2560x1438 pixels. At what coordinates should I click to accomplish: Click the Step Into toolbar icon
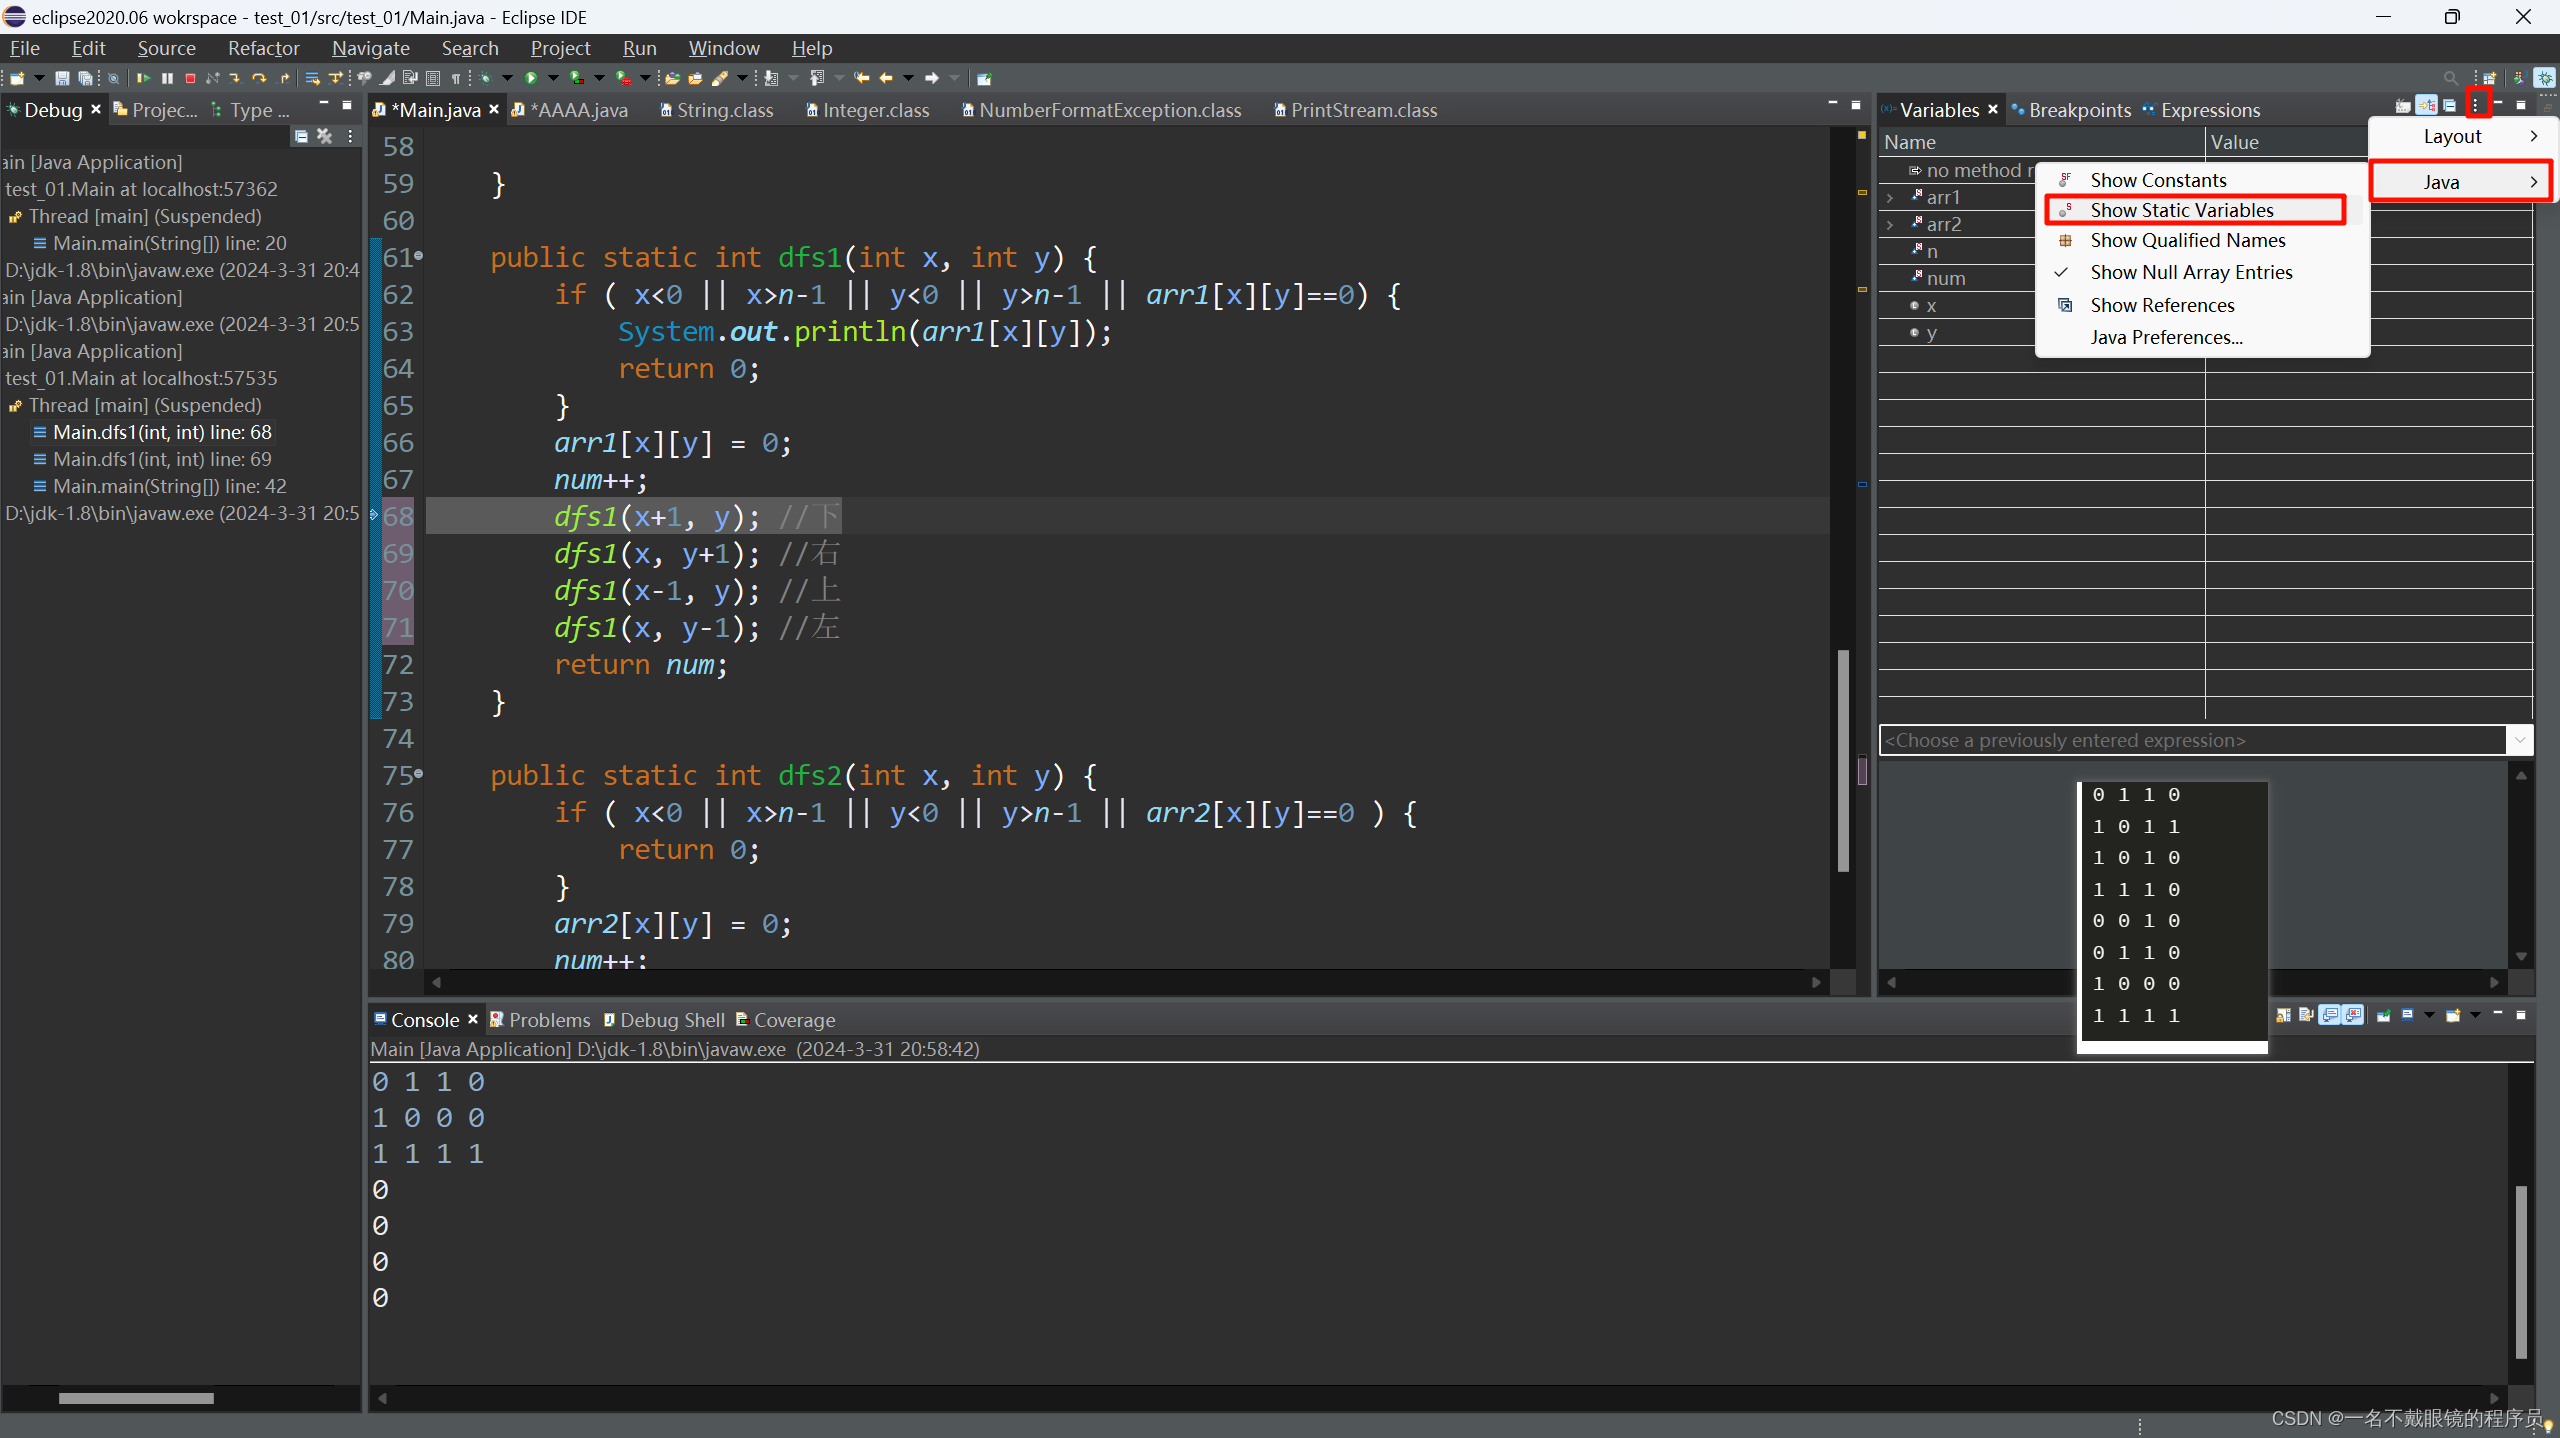[x=235, y=78]
